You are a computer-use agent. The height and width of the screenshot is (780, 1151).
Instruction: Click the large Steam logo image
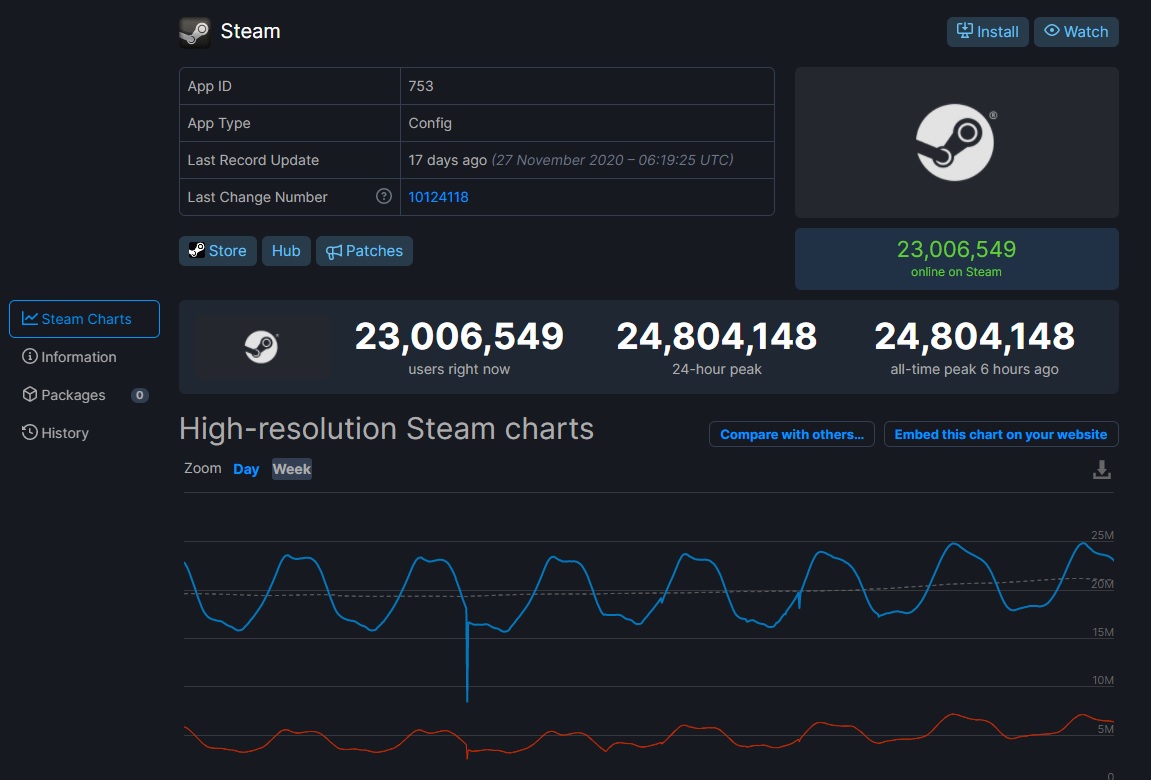click(x=955, y=142)
